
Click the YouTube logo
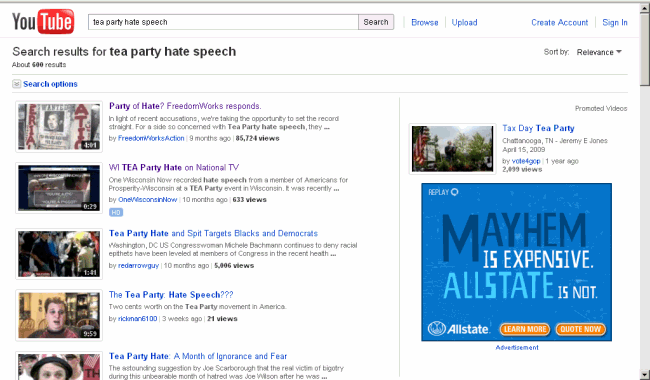(43, 22)
